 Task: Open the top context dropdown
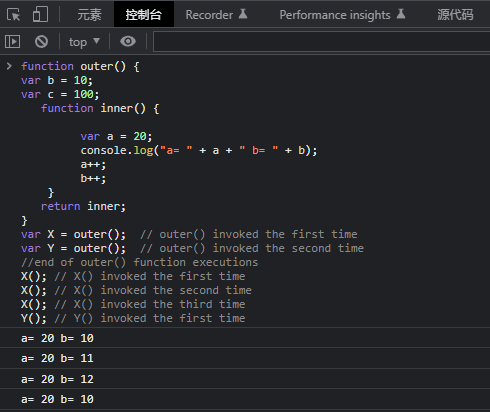84,42
